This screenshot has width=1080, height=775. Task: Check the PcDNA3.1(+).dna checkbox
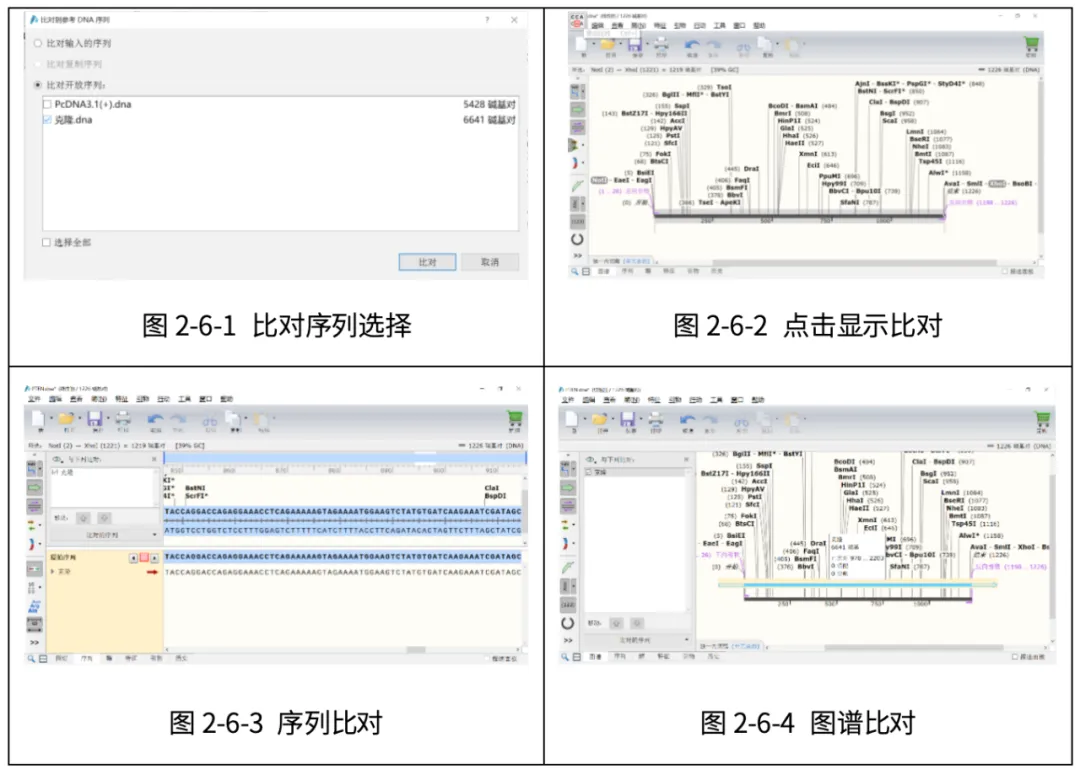(47, 104)
